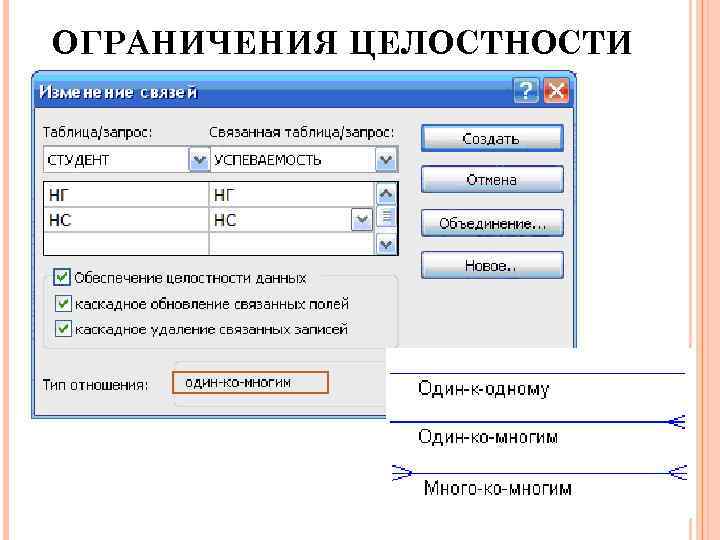The image size is (720, 540).
Task: Click the empty third row left cell
Action: tap(126, 244)
